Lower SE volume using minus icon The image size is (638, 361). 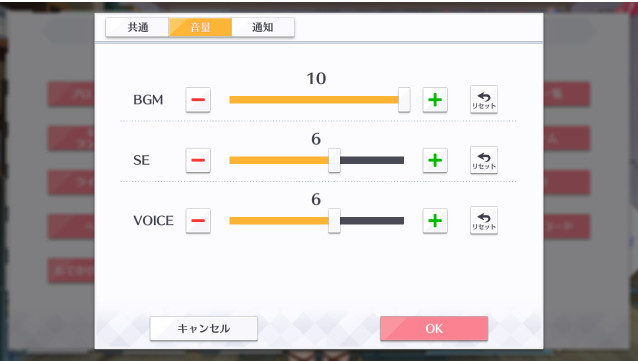[x=198, y=160]
